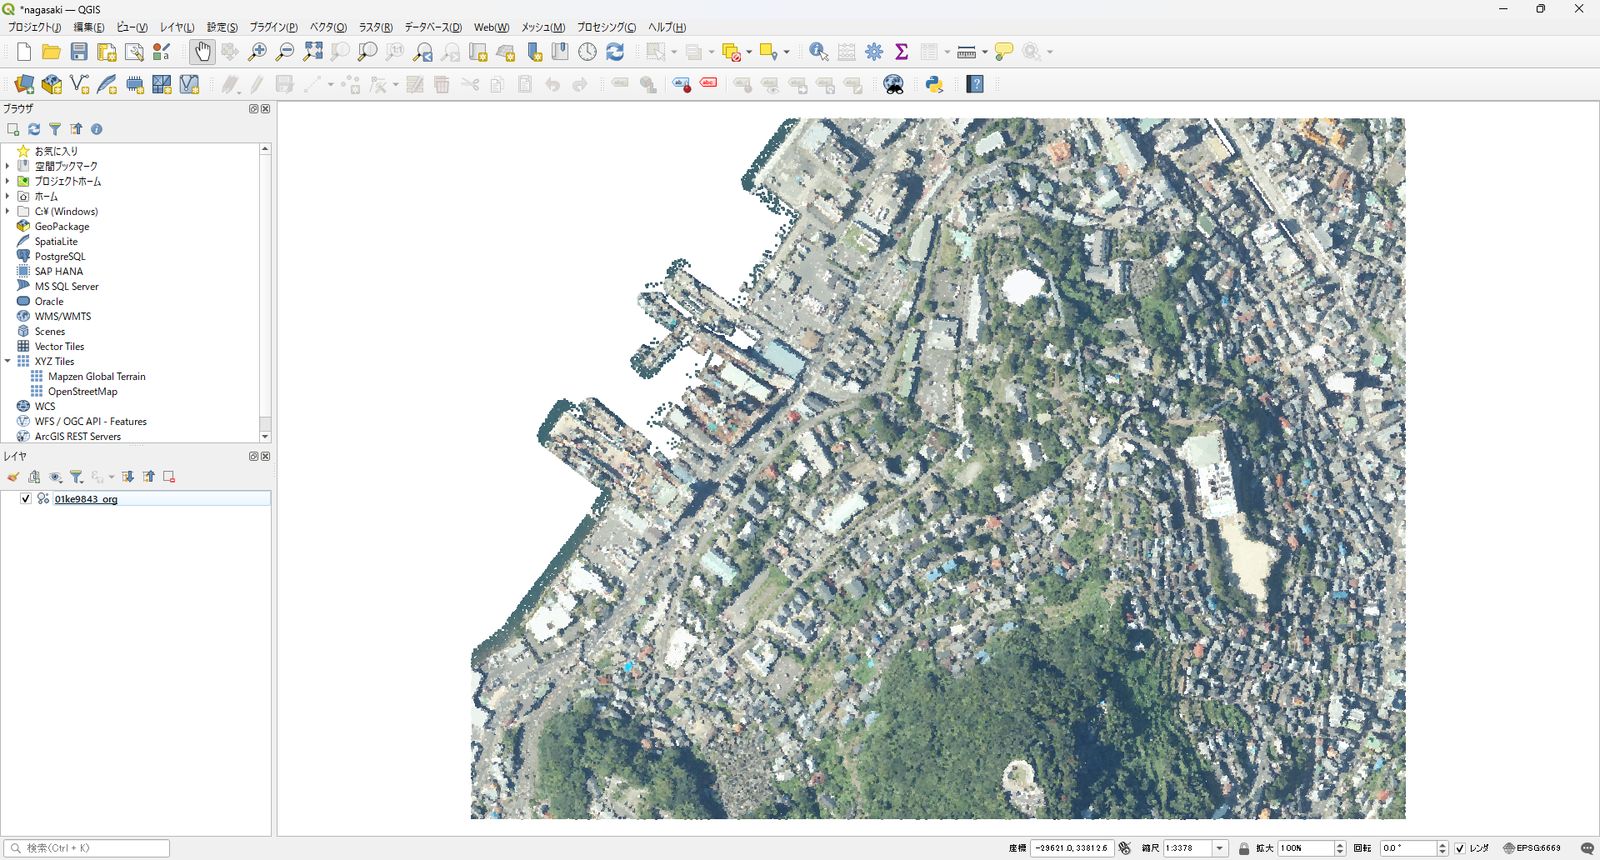This screenshot has height=860, width=1600.
Task: Refresh the map canvas with the blue arrows icon
Action: pos(615,52)
